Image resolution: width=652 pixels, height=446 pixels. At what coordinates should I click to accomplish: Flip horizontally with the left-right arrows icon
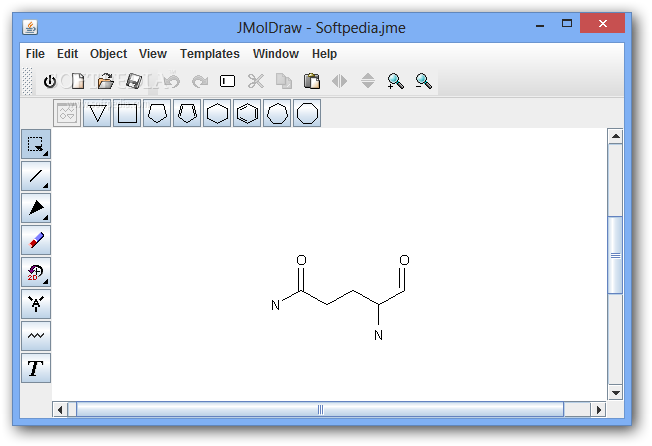click(x=340, y=81)
